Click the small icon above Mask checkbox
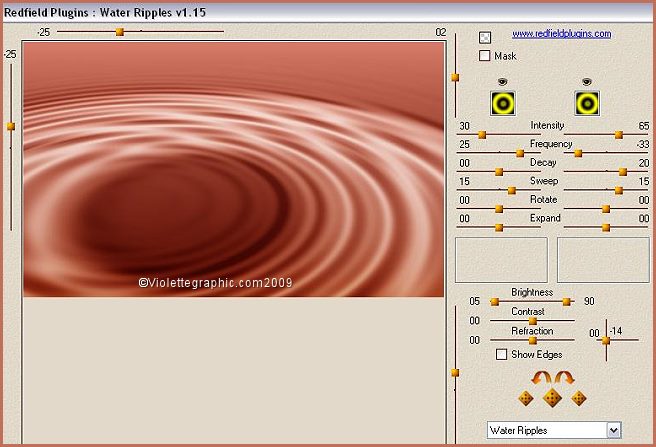 point(485,38)
